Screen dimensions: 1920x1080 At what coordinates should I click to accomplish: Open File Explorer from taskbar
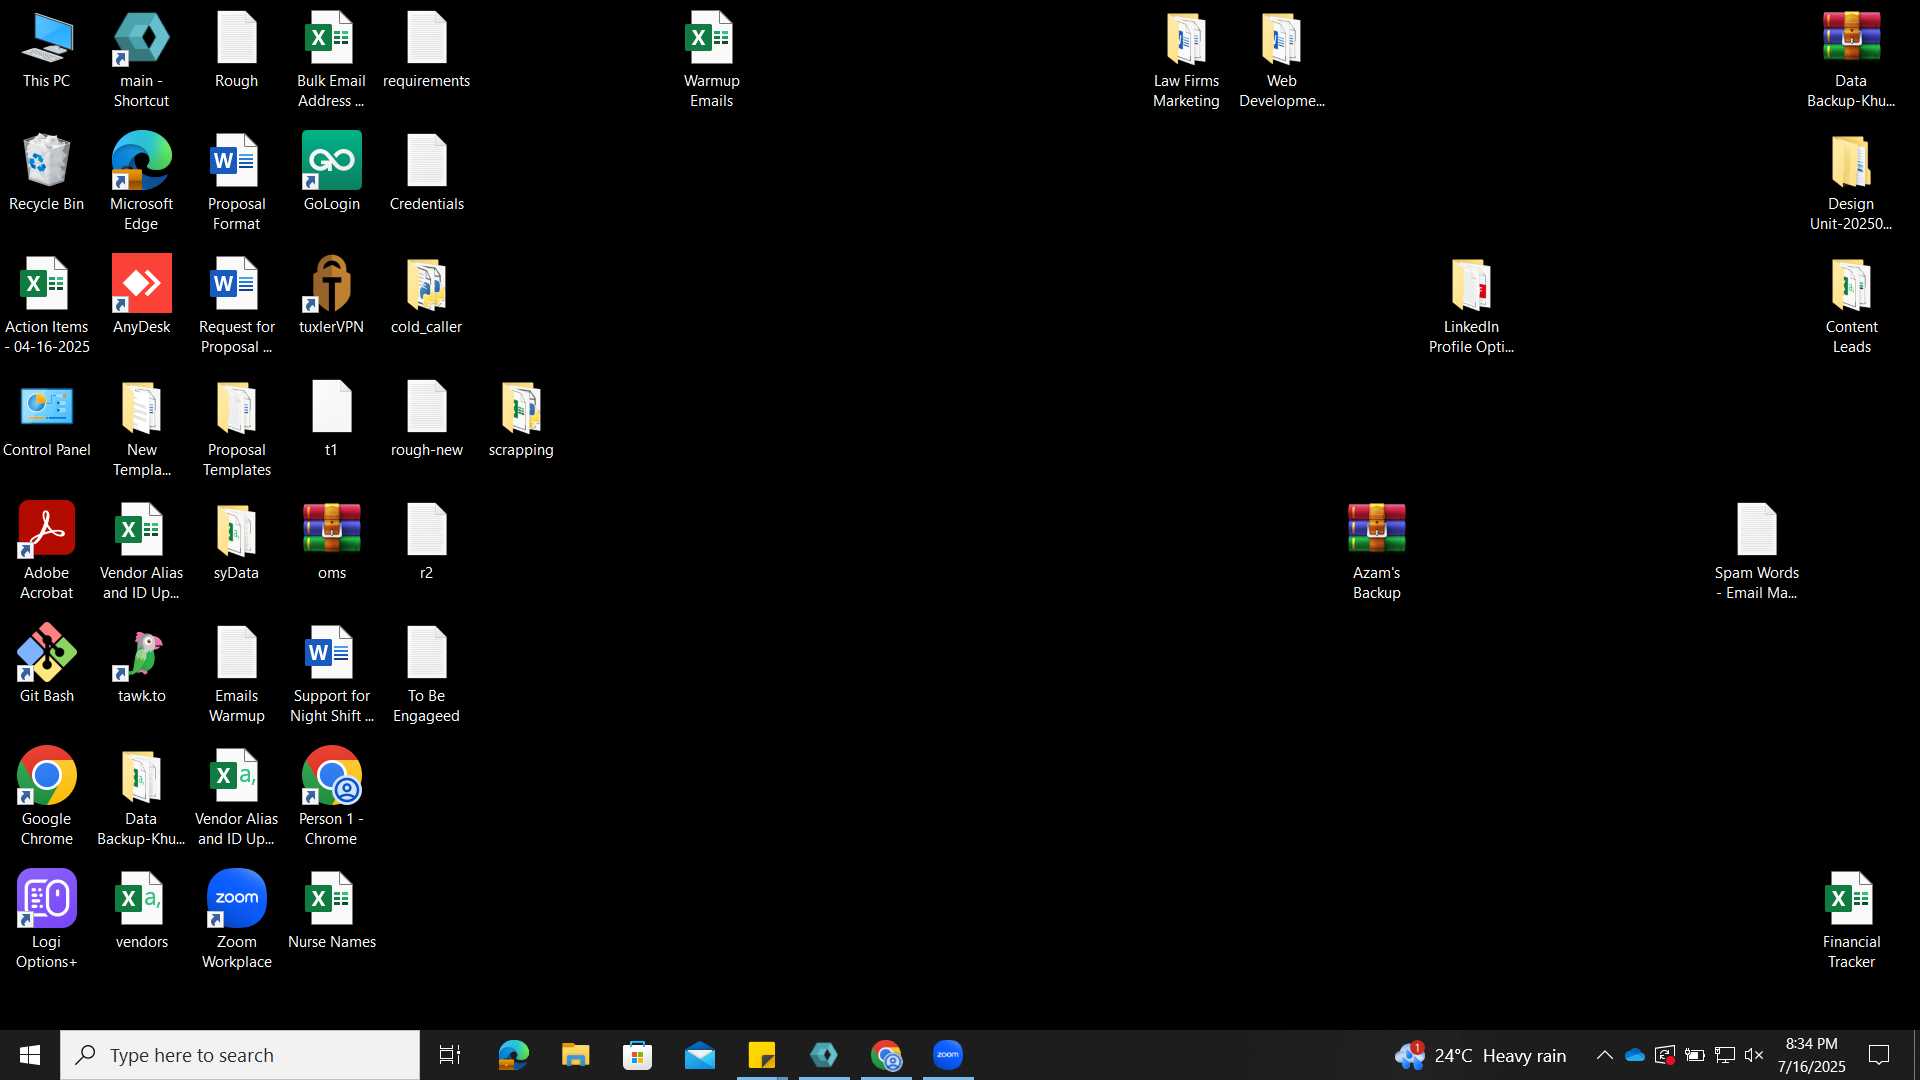tap(575, 1055)
